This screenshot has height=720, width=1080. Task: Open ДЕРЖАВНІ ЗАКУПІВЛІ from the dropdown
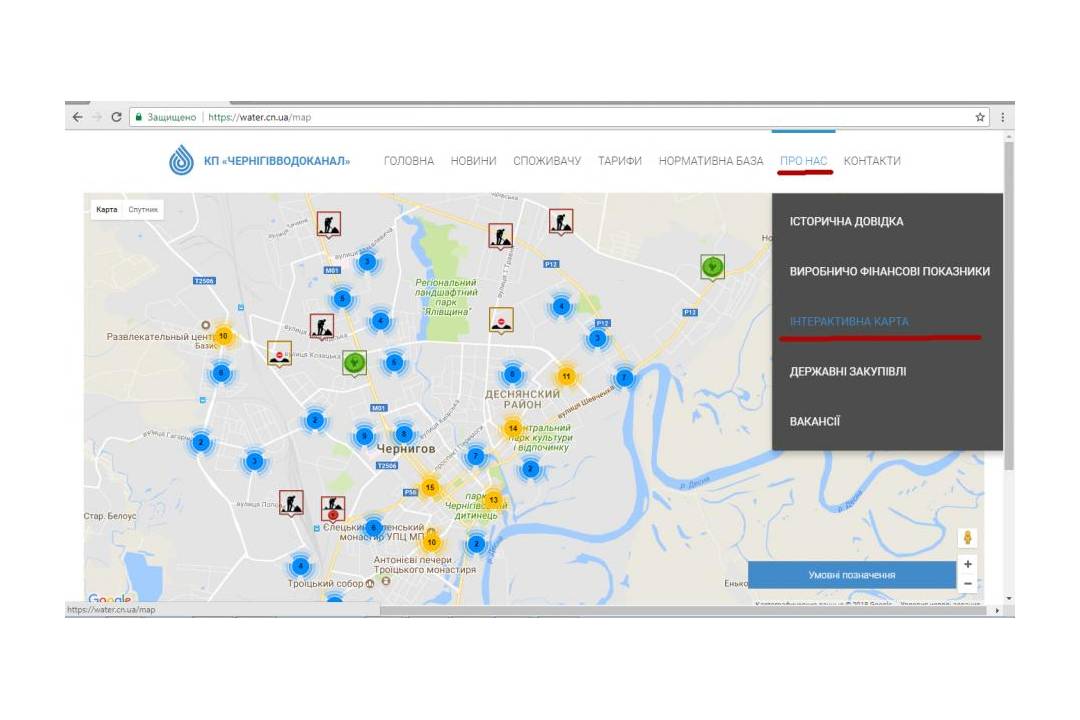(848, 371)
